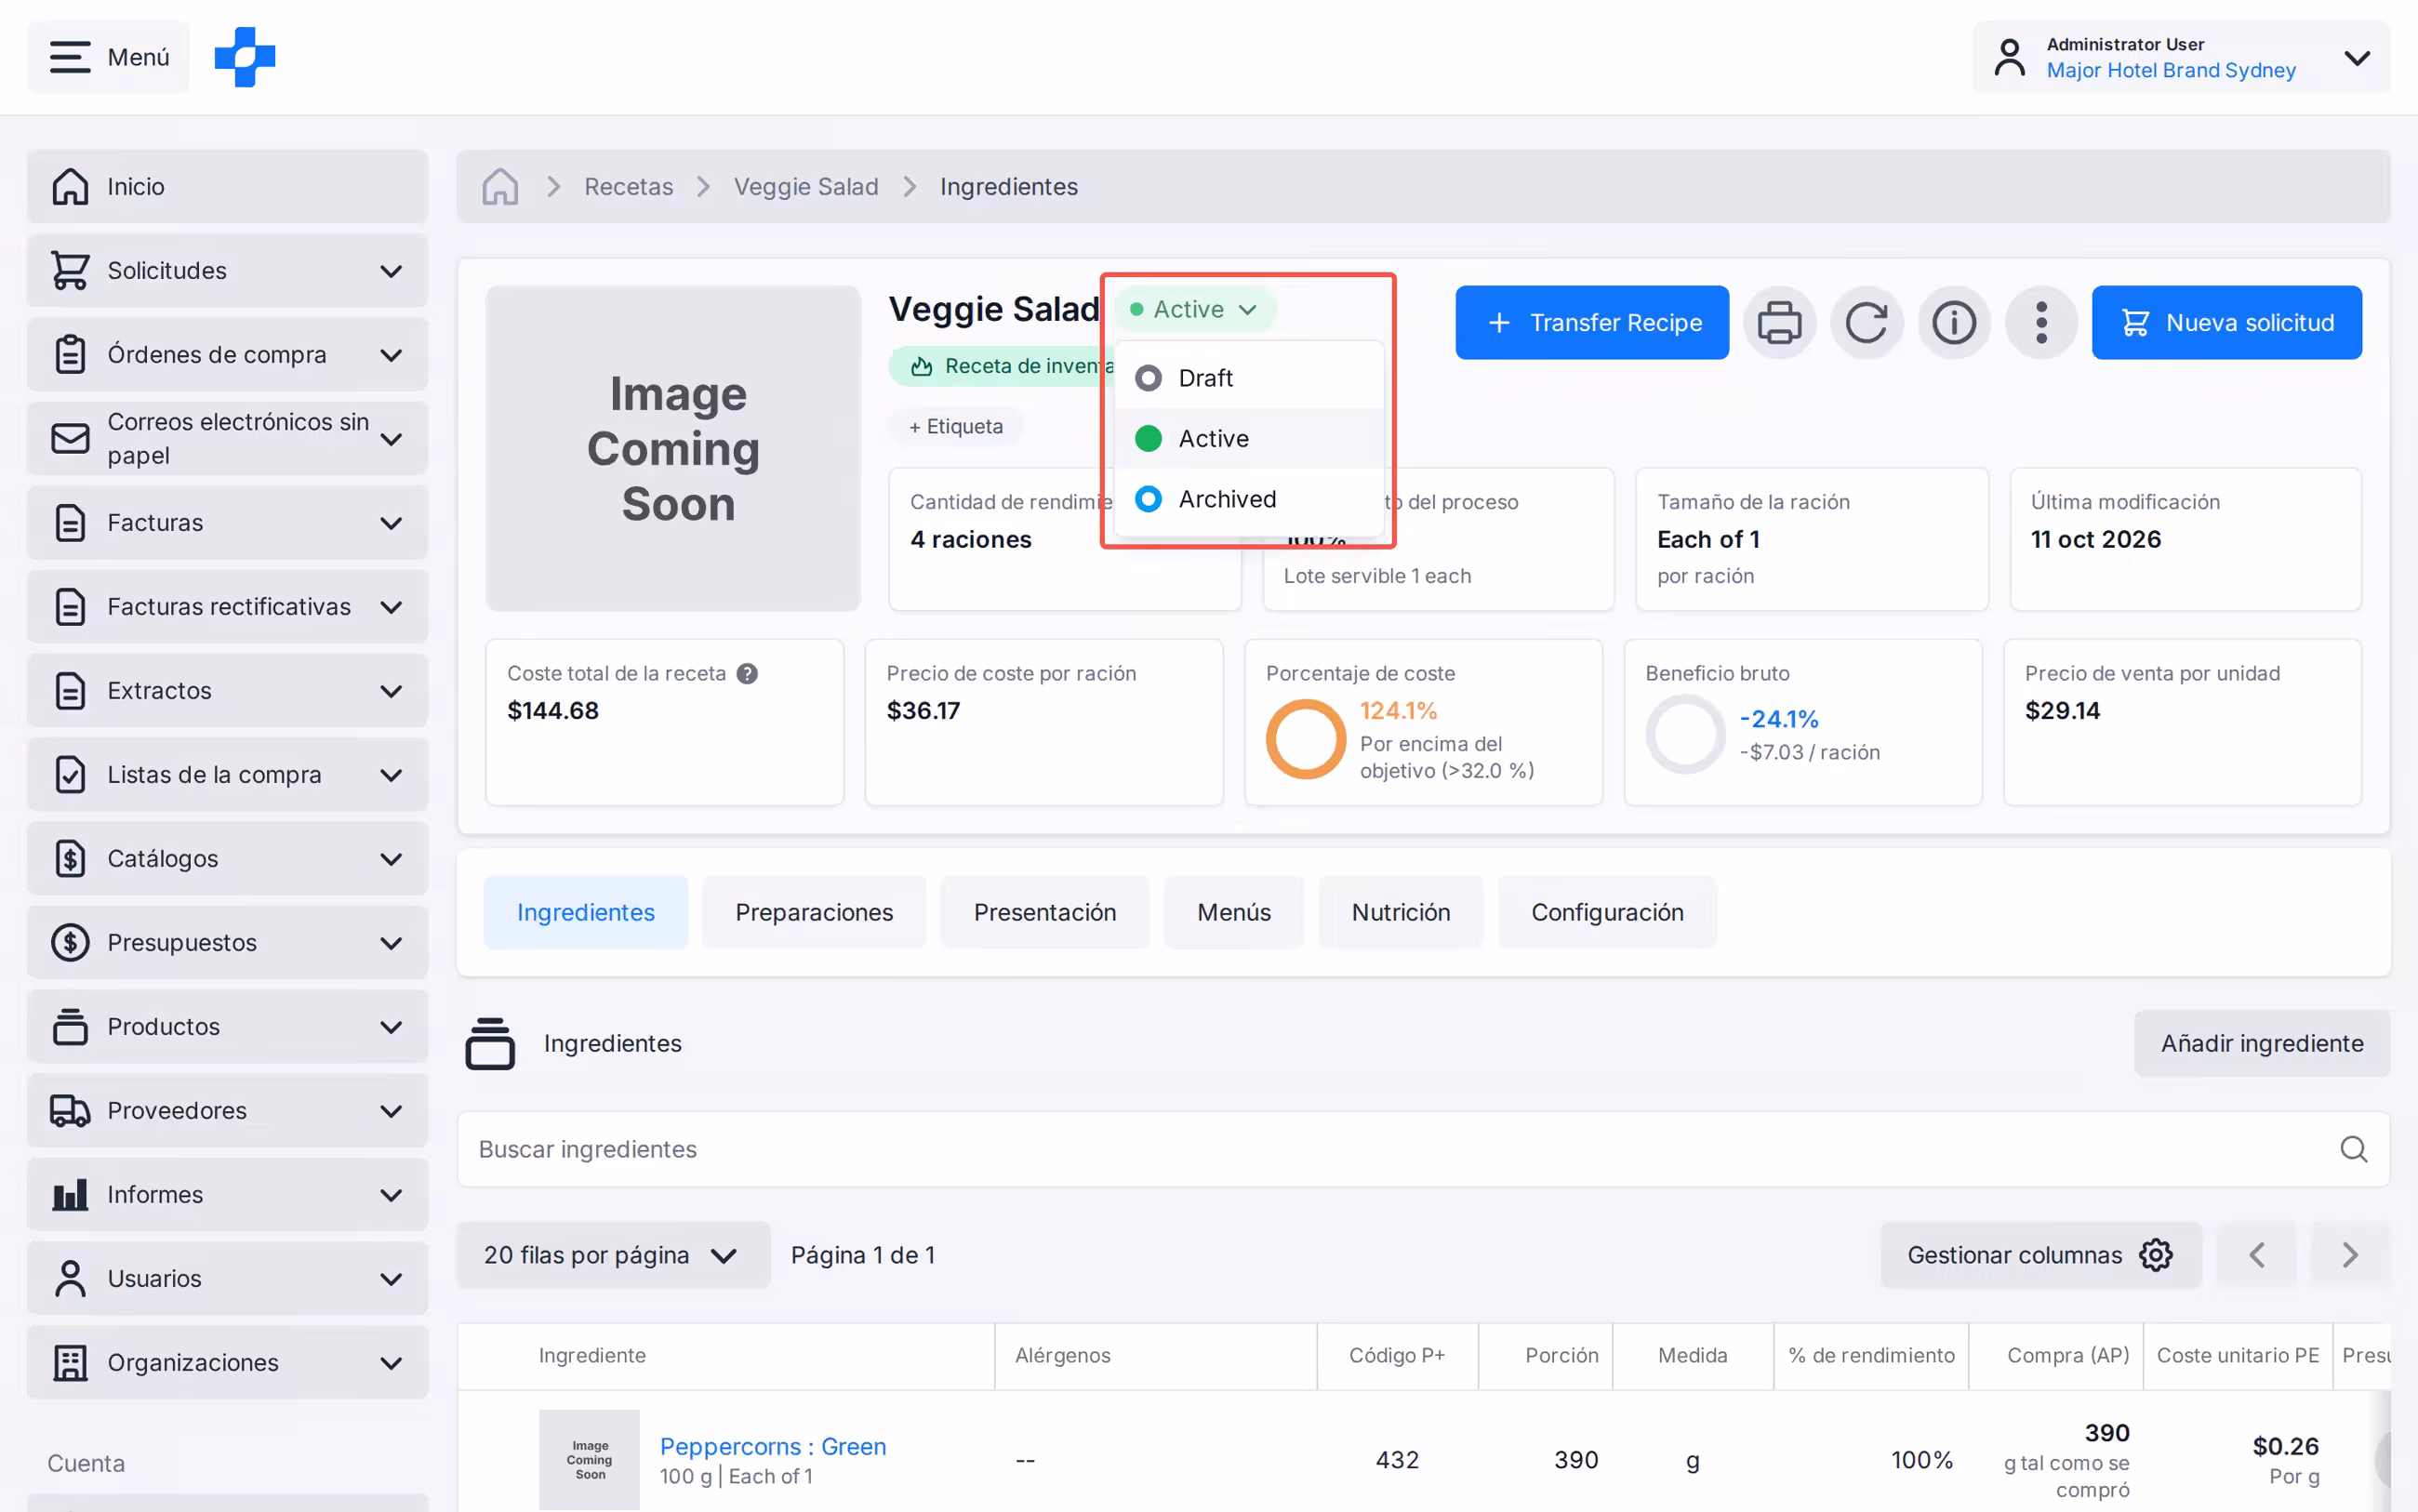Refresh the recipe with the reload icon

point(1866,322)
